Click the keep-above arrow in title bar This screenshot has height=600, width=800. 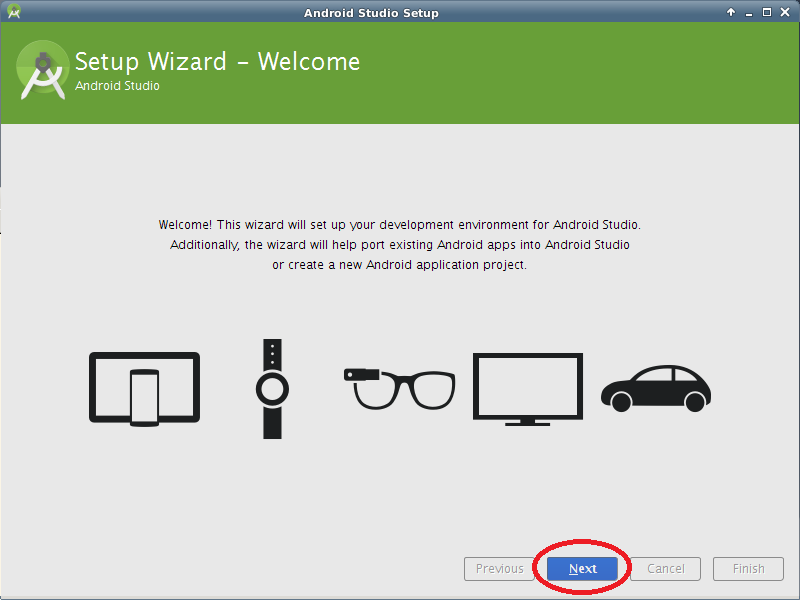point(731,12)
